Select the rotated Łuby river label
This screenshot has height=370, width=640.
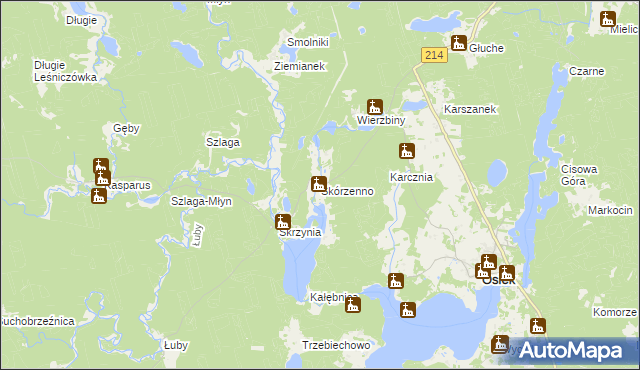pyautogui.click(x=198, y=235)
